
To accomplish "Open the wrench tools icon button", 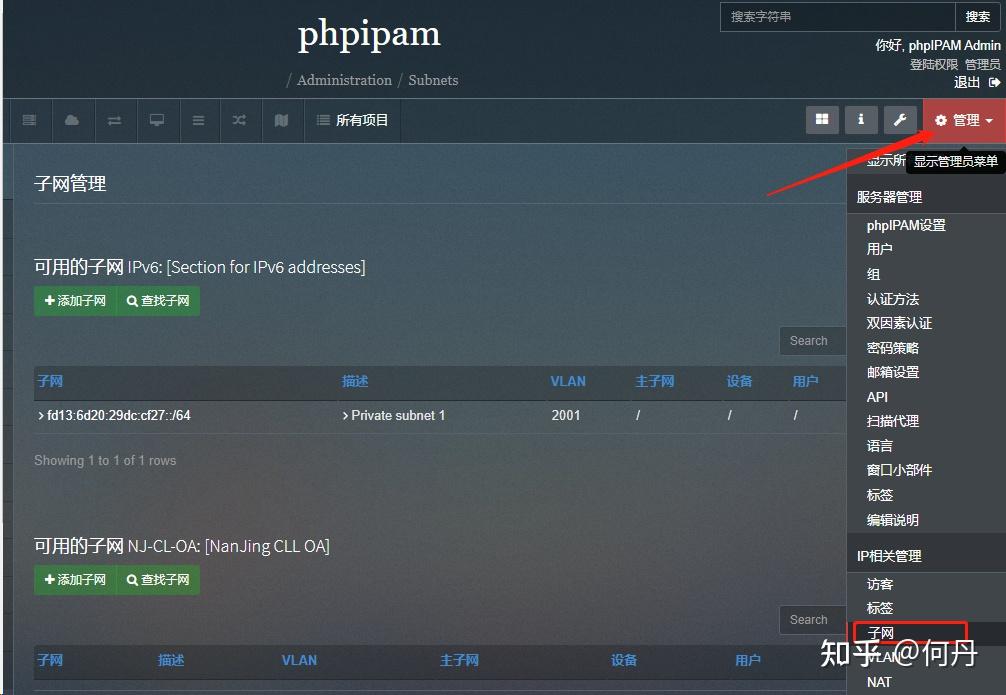I will pyautogui.click(x=900, y=119).
